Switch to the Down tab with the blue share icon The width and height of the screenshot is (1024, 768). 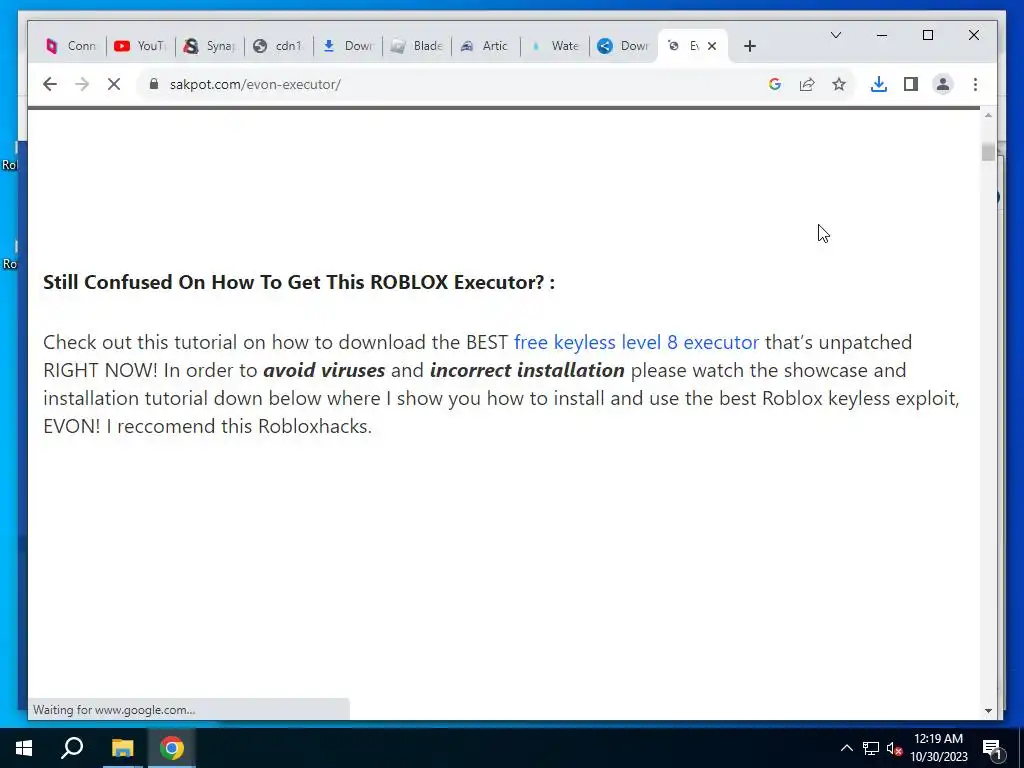click(x=624, y=46)
